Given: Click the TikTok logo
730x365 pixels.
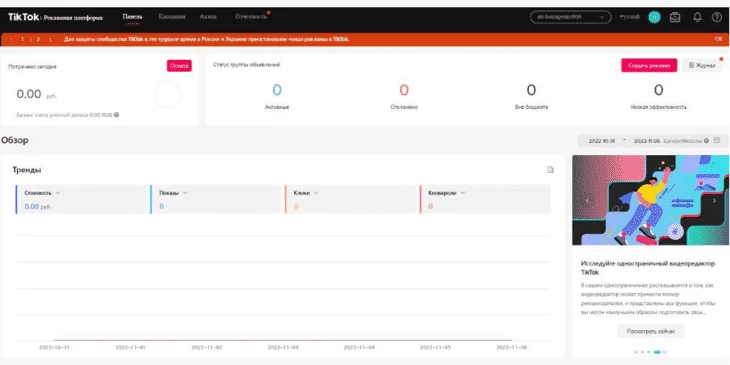Looking at the screenshot, I should tap(24, 17).
